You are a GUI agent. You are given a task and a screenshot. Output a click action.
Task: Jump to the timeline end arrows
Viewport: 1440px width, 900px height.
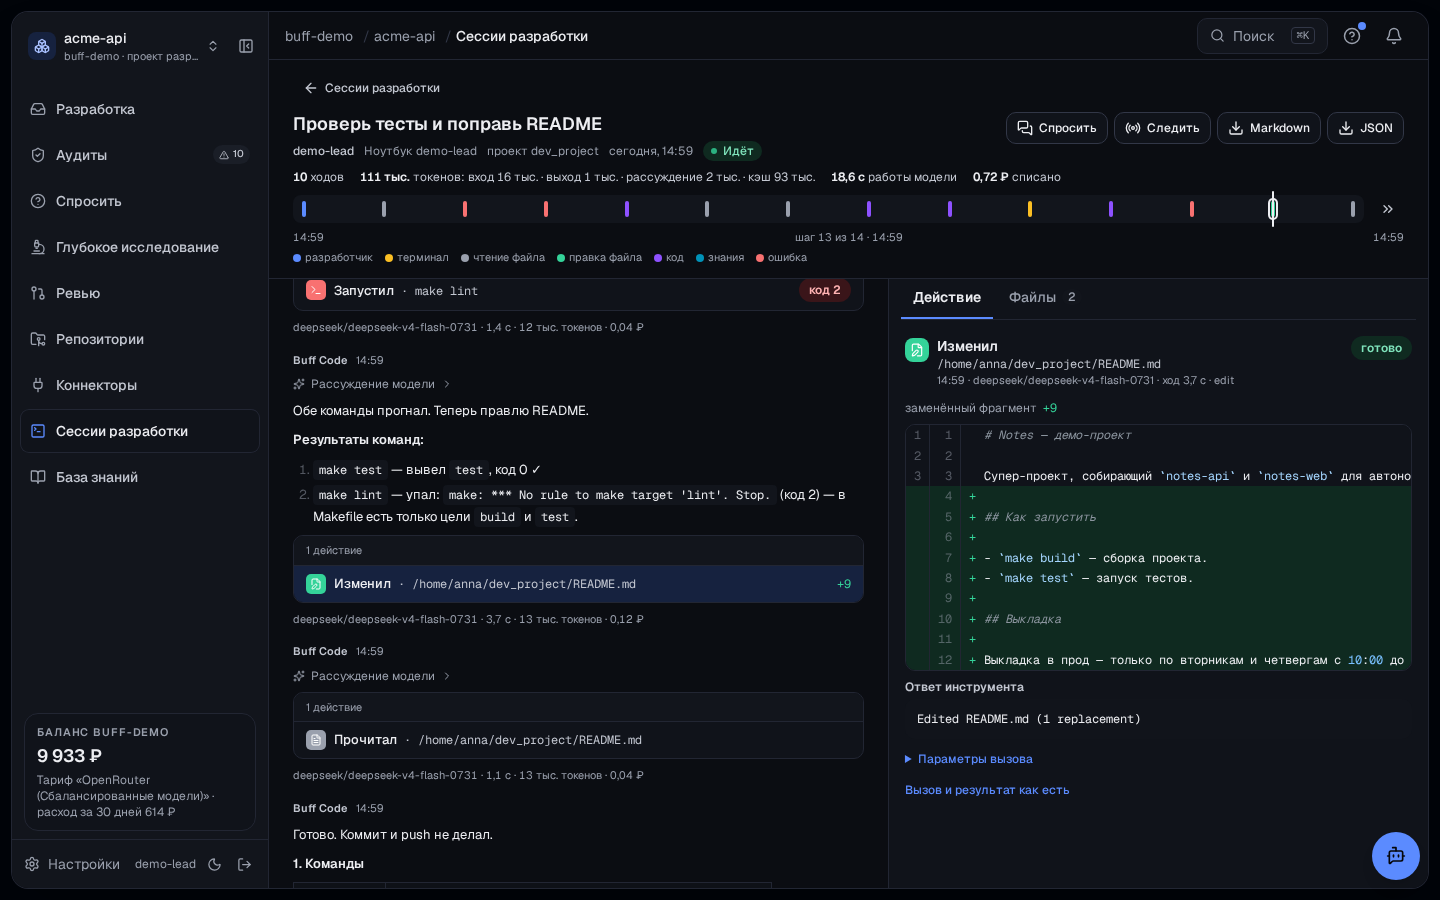(x=1388, y=209)
